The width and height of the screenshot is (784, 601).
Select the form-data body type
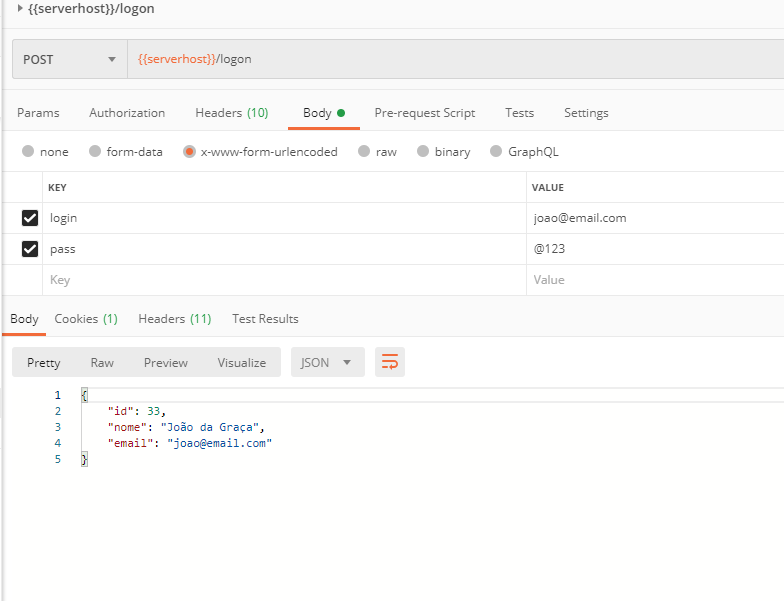click(x=94, y=151)
